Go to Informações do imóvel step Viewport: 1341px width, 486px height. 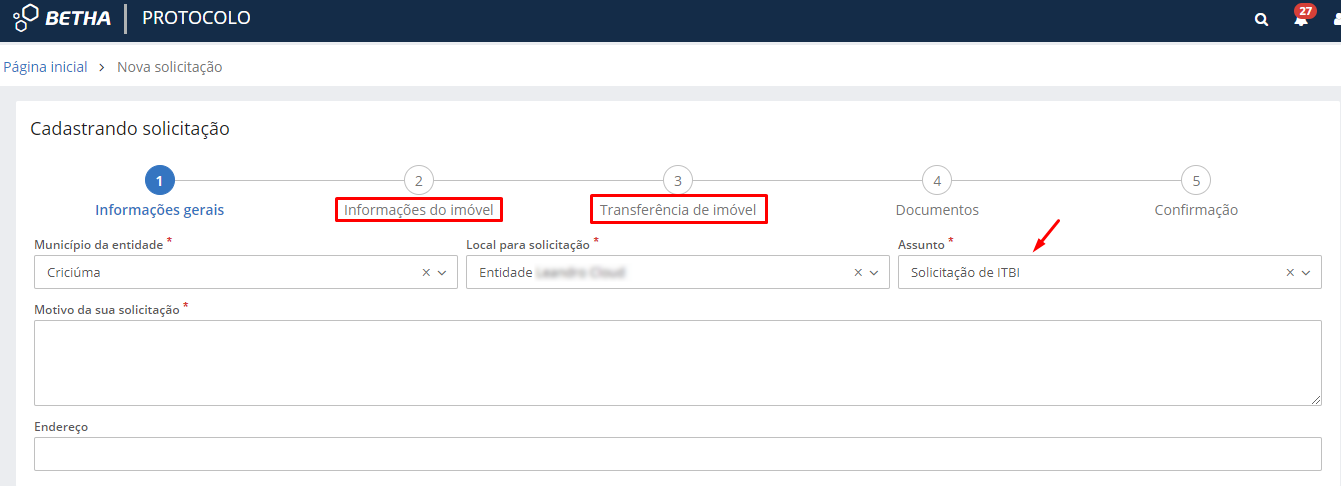pos(418,210)
